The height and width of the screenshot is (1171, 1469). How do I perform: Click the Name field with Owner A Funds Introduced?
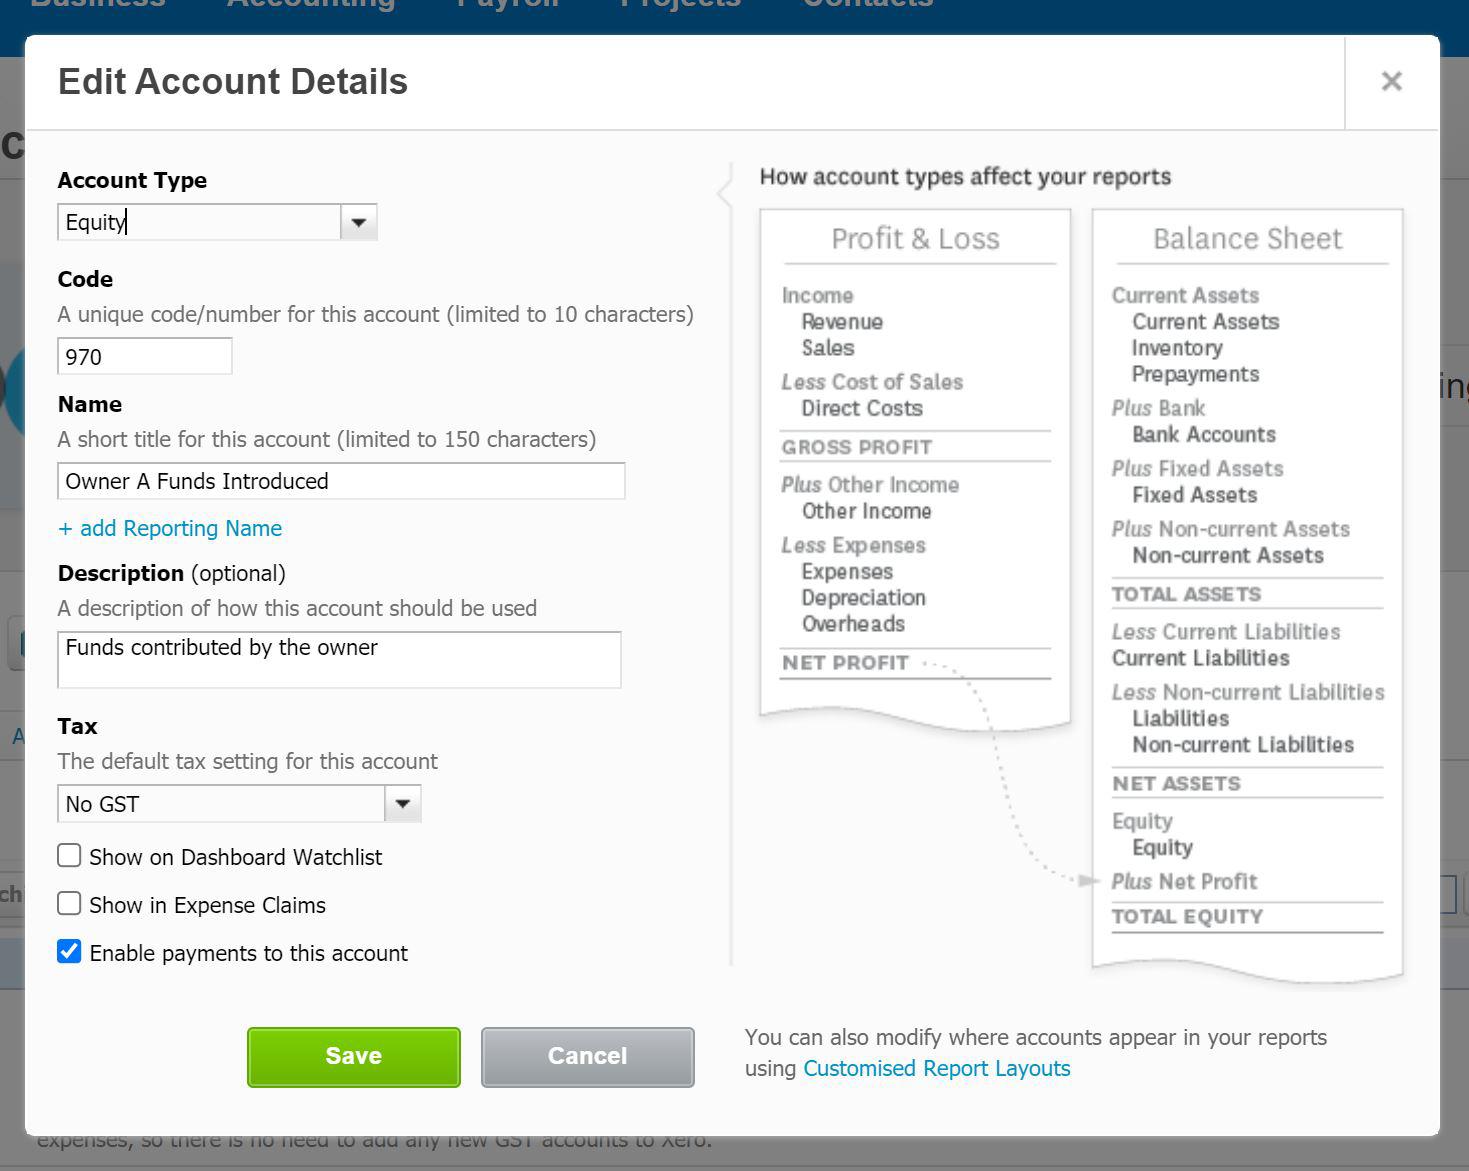[341, 481]
